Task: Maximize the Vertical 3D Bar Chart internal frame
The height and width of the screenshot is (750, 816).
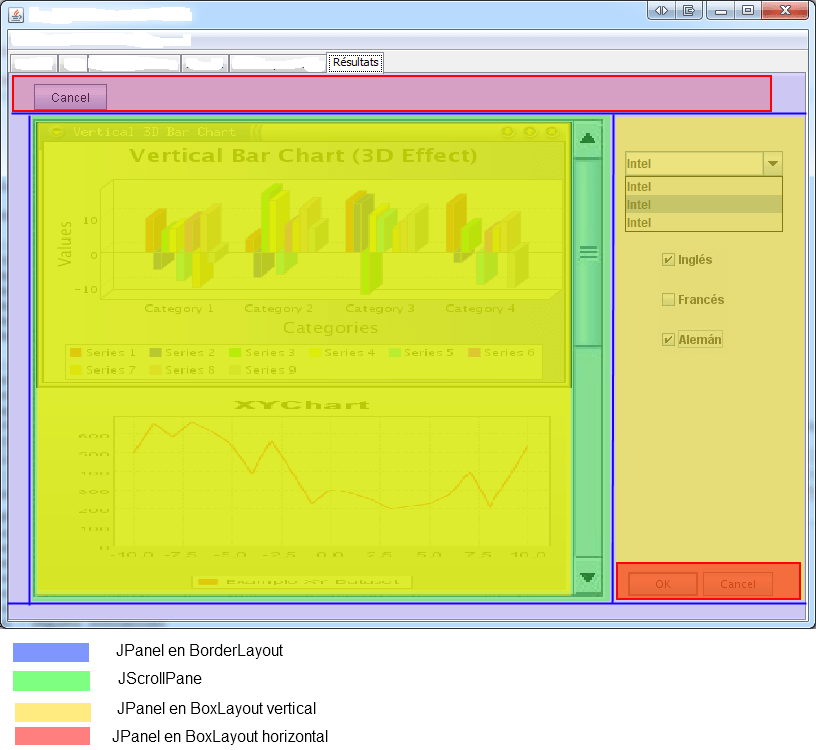Action: [530, 131]
